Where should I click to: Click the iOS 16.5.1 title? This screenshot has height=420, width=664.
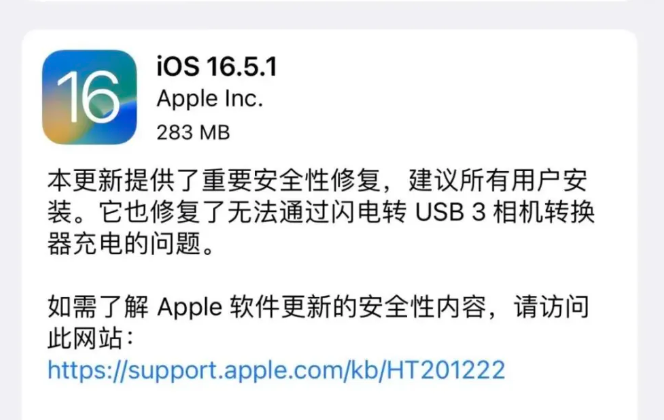pos(217,66)
